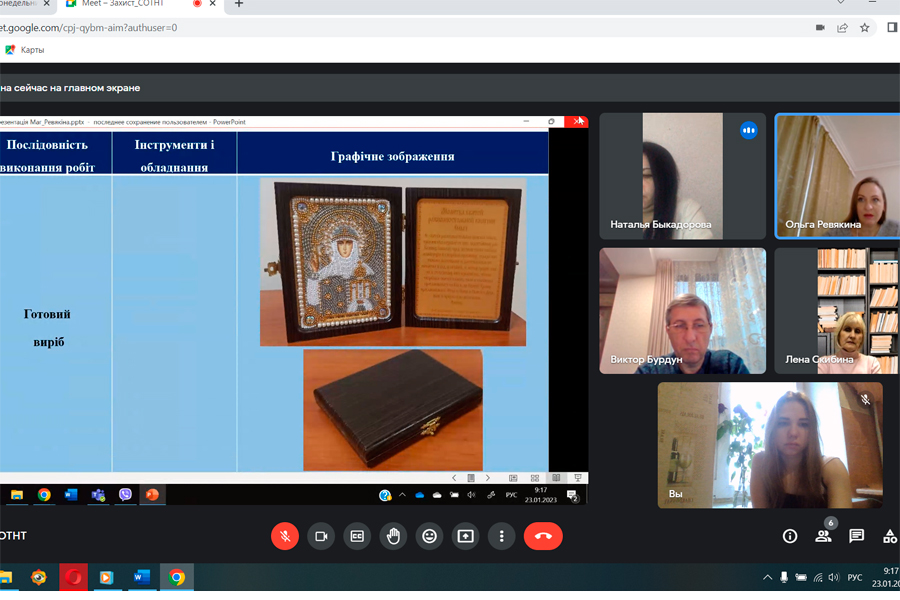Viewport: 900px width, 600px height.
Task: Click the orange eye app icon on taskbar
Action: pos(39,577)
